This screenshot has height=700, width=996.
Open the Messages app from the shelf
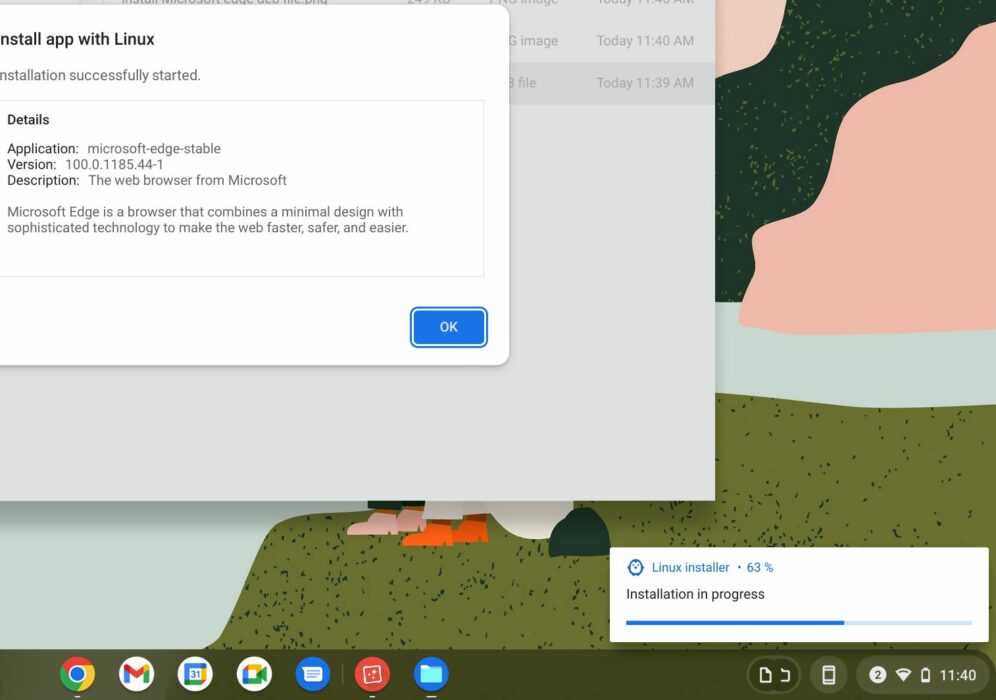tap(313, 674)
